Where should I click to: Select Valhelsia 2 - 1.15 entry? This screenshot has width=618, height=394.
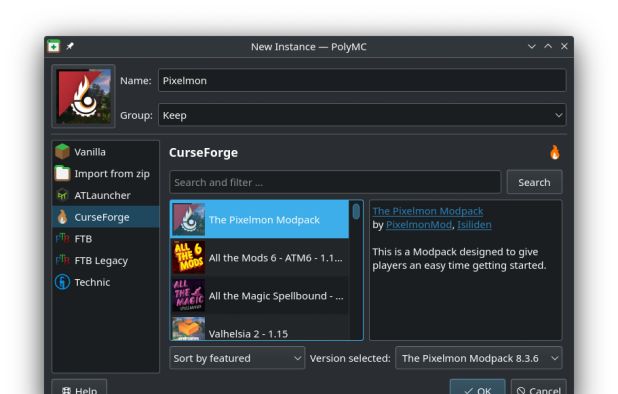click(260, 328)
